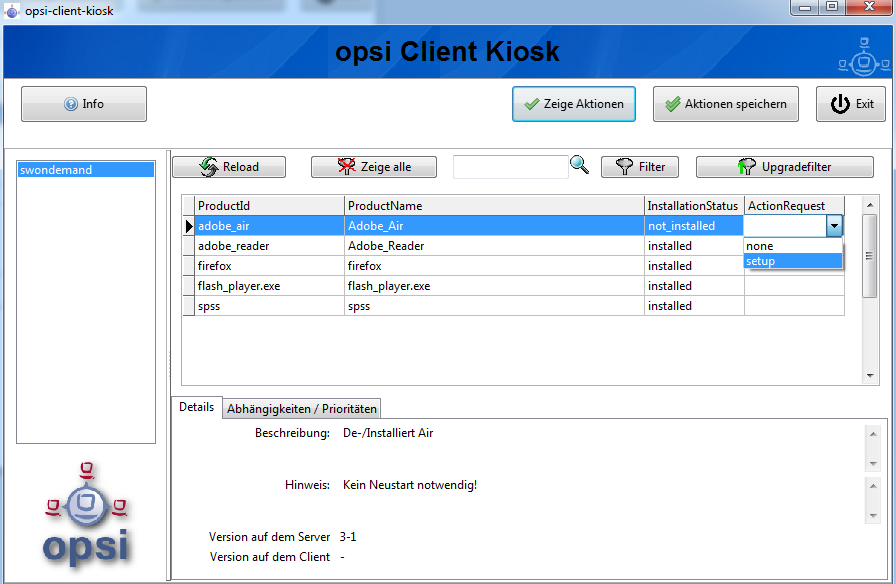The width and height of the screenshot is (896, 584).
Task: Maximize the opsi-client-kiosk window
Action: coord(832,7)
